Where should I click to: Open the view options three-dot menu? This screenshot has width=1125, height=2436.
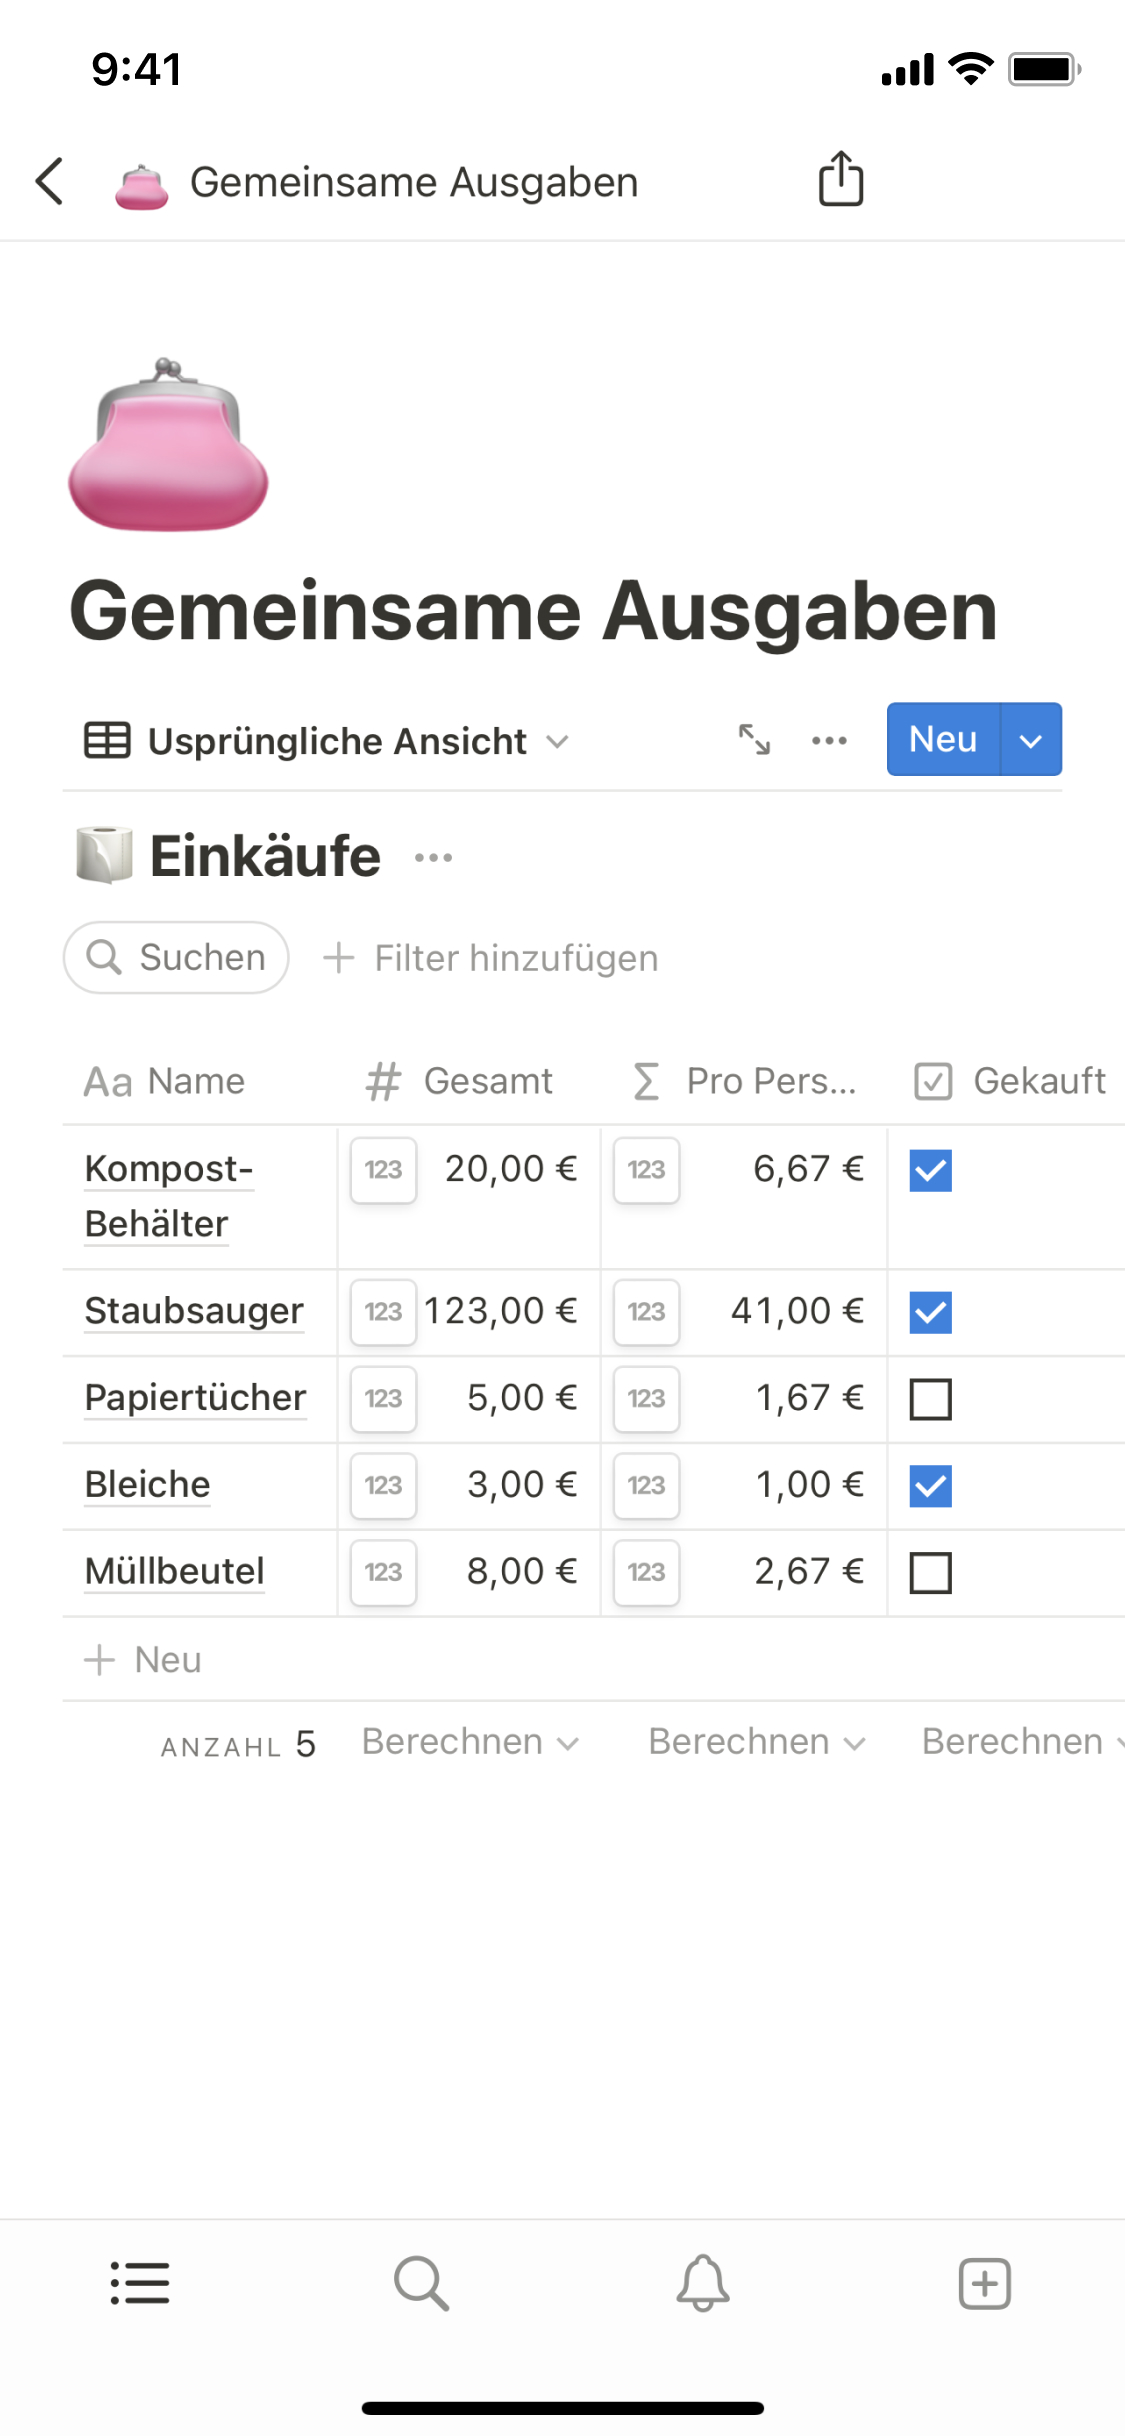click(x=829, y=740)
